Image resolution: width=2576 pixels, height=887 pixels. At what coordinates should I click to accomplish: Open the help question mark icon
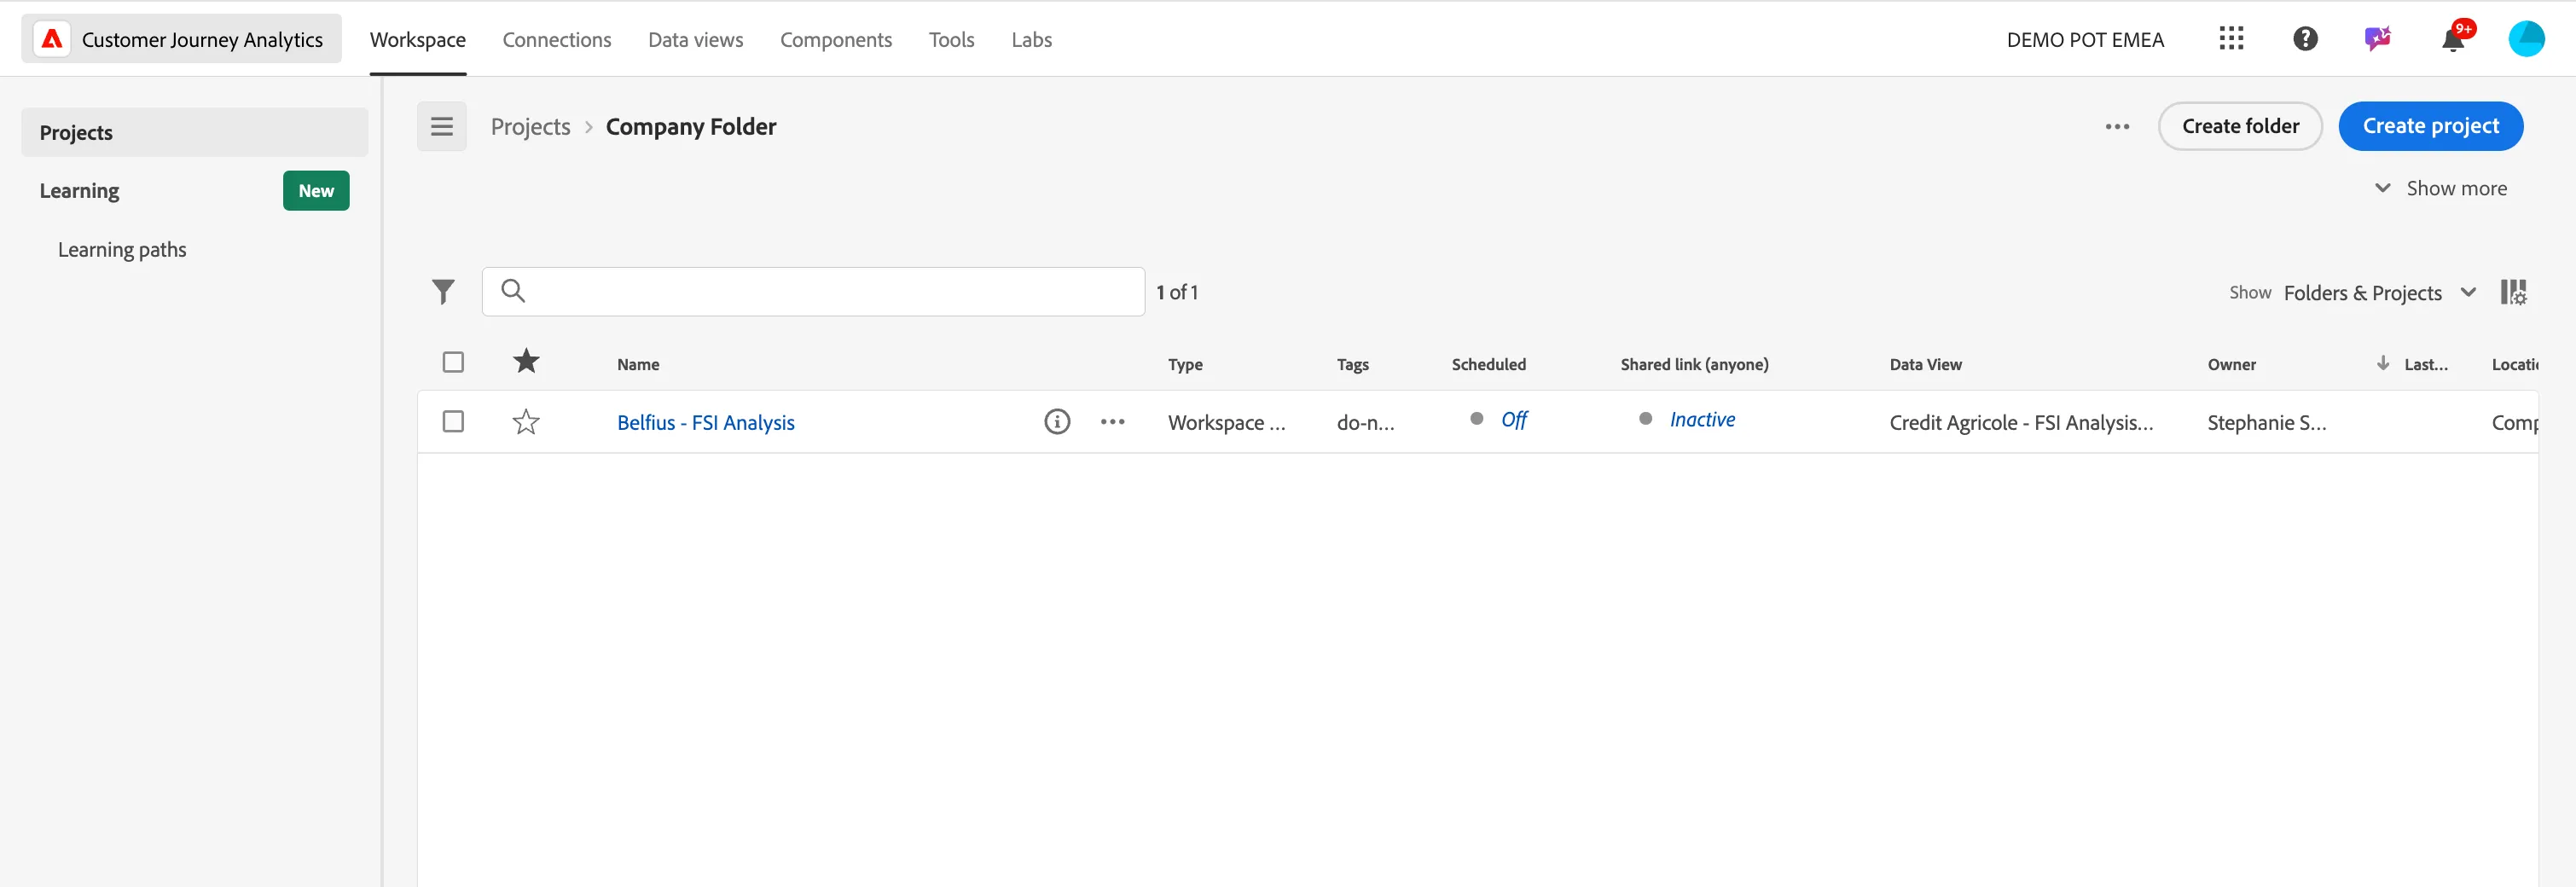pyautogui.click(x=2305, y=39)
